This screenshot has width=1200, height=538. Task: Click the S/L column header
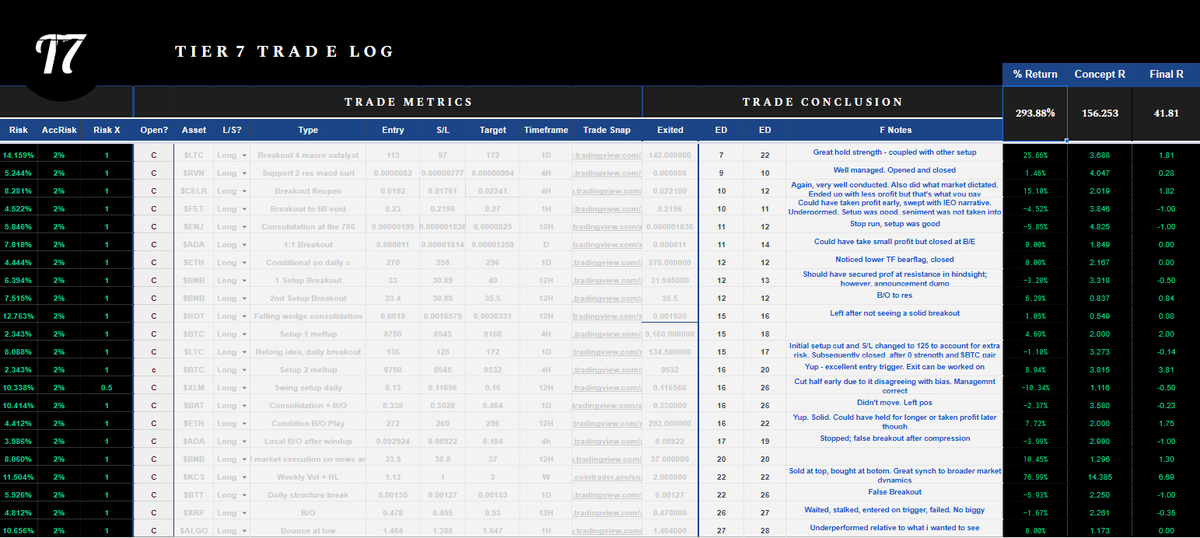(442, 130)
